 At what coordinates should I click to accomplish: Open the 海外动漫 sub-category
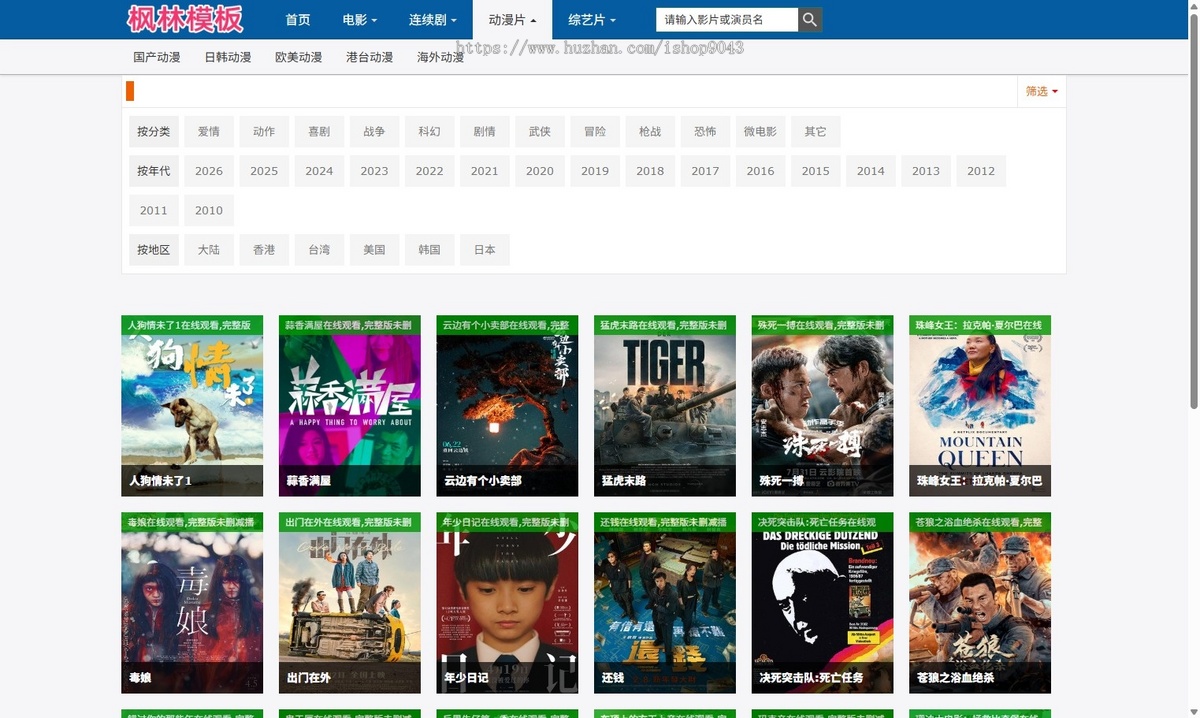pyautogui.click(x=441, y=57)
